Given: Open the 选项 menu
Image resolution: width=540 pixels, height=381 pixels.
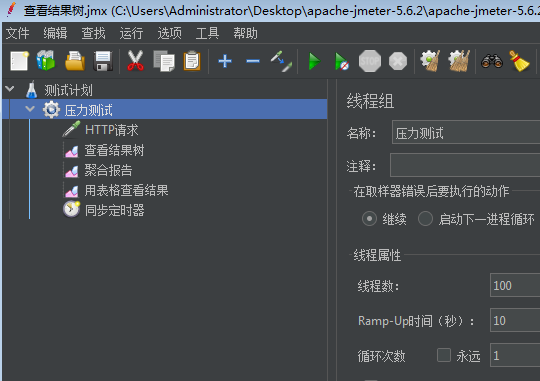Looking at the screenshot, I should click(x=169, y=33).
